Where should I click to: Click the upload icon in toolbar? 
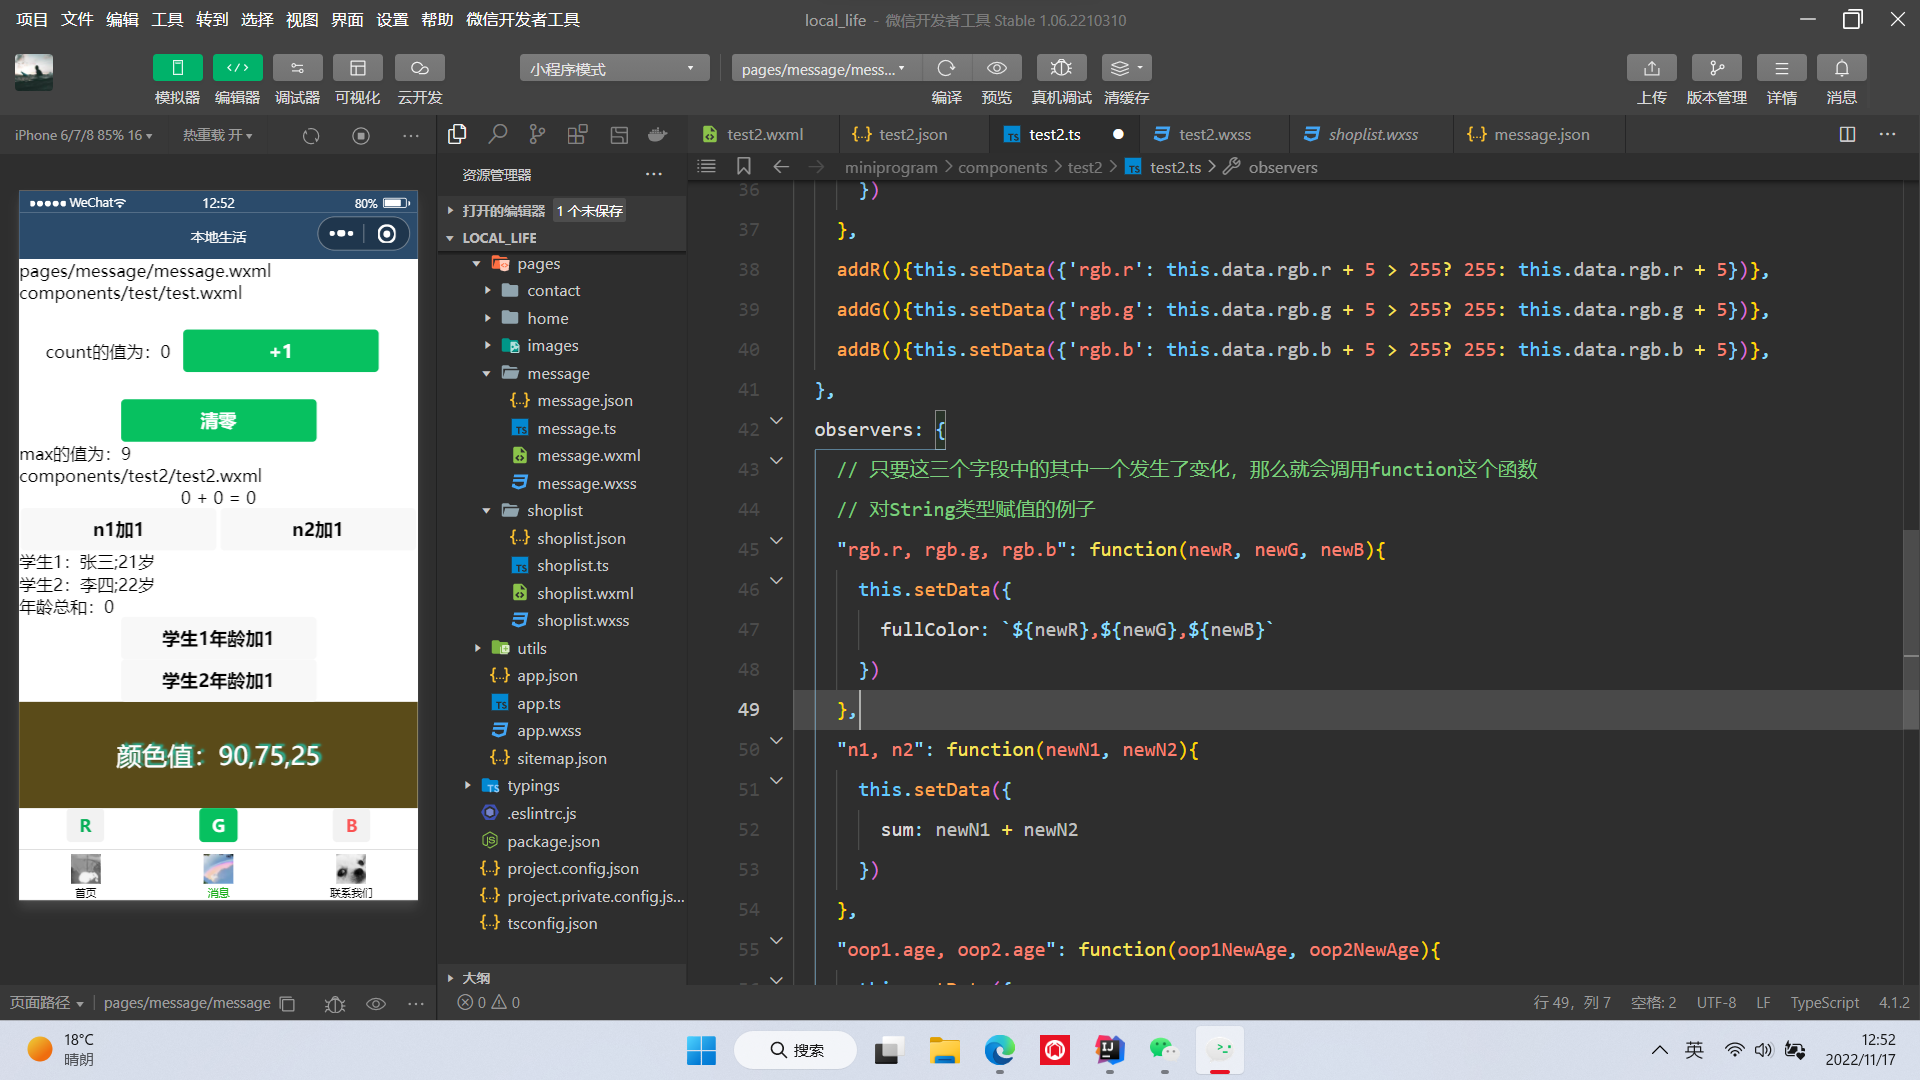(1651, 68)
